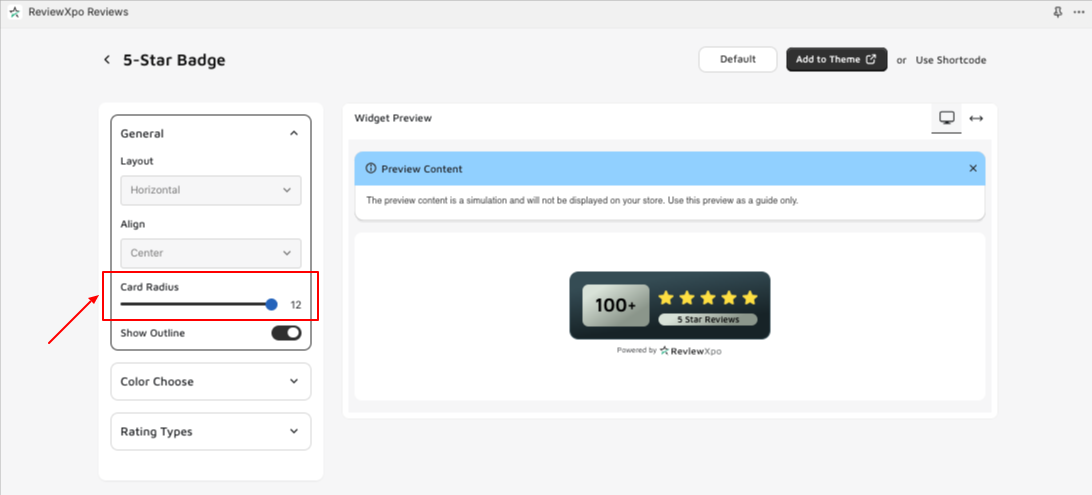Dismiss the Preview Content banner
The width and height of the screenshot is (1092, 495).
973,168
